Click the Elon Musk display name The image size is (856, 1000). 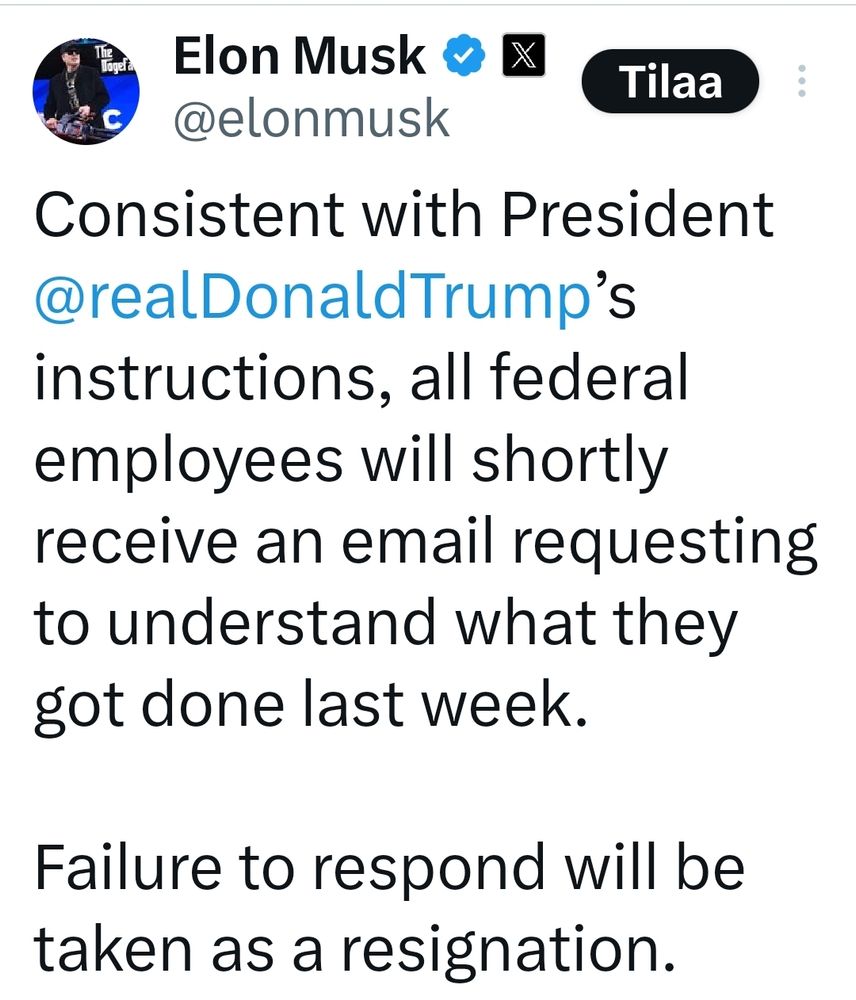click(300, 58)
